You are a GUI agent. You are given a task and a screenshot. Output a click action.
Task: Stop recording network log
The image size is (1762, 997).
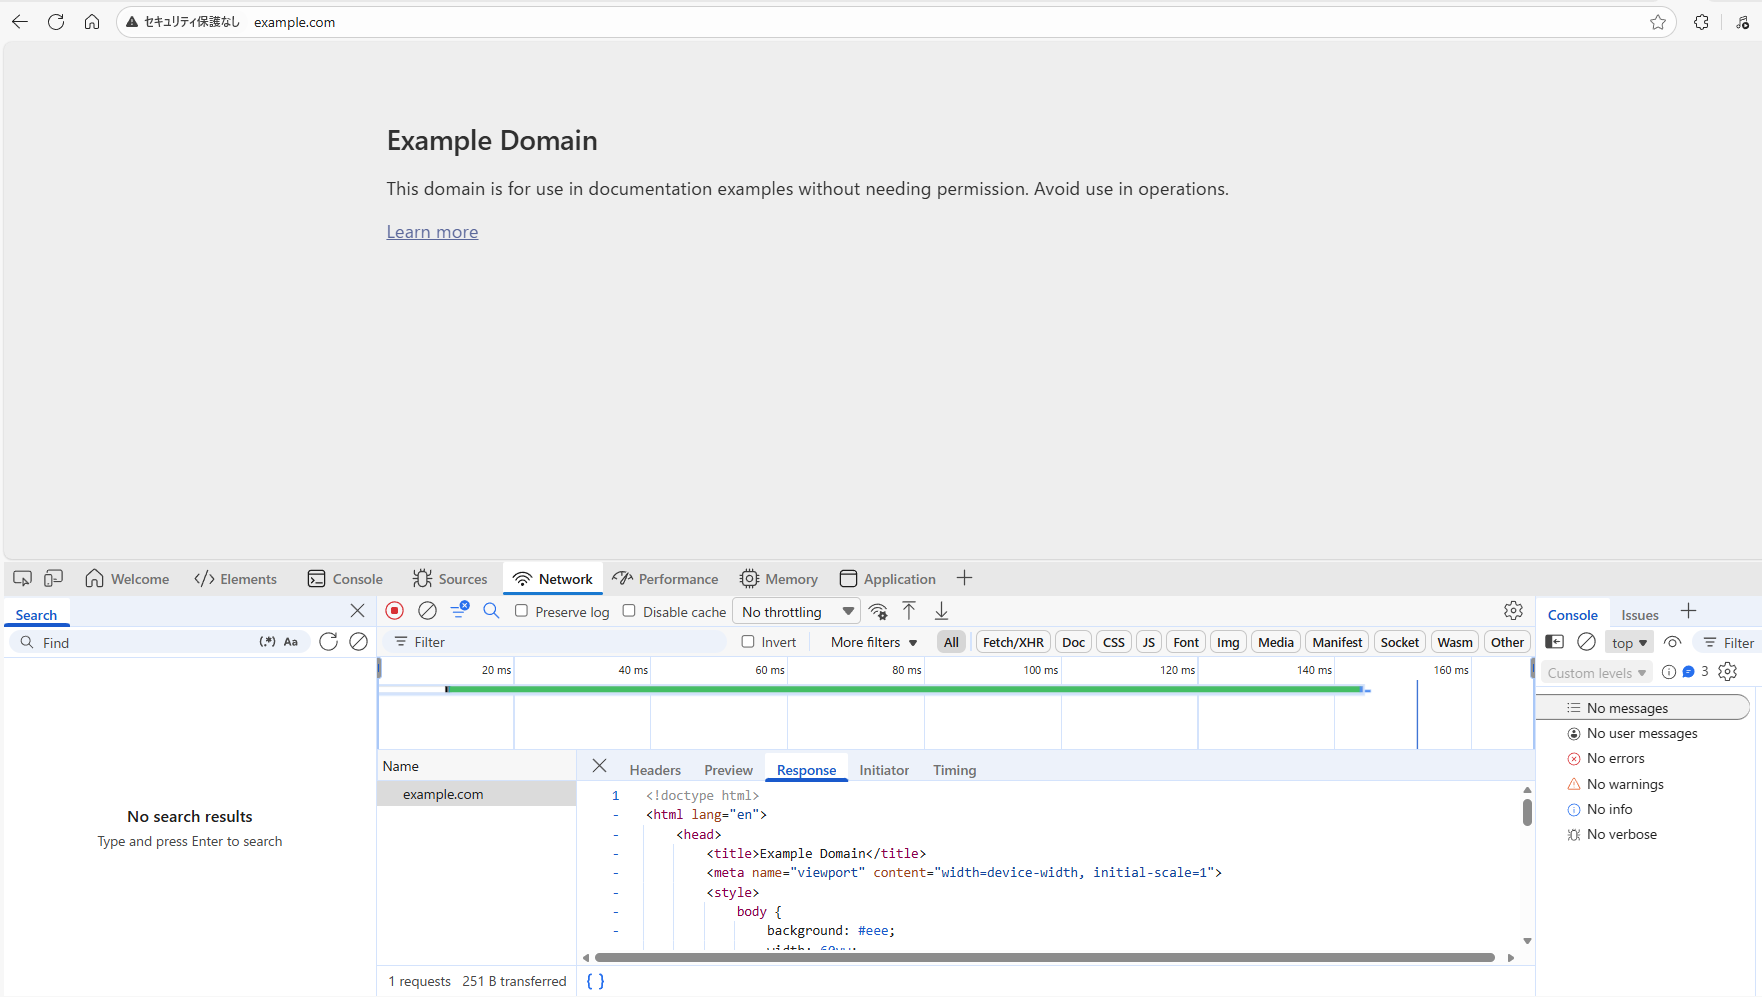(x=395, y=611)
